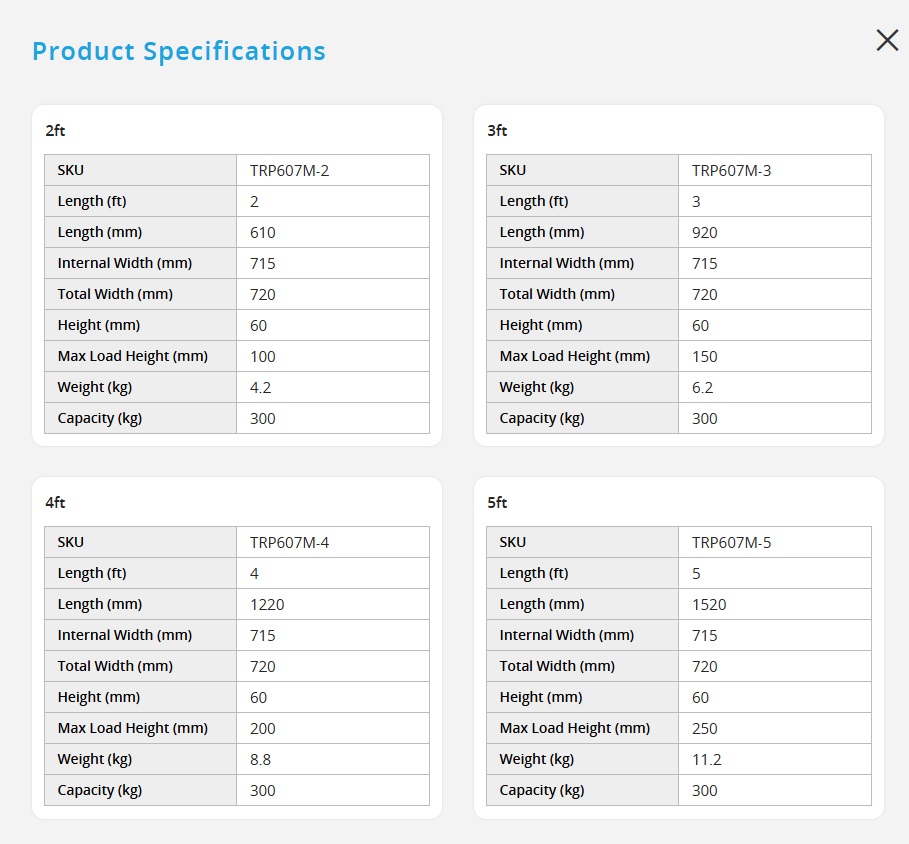Click Max Load Height value 250
This screenshot has height=844, width=909.
[x=704, y=729]
